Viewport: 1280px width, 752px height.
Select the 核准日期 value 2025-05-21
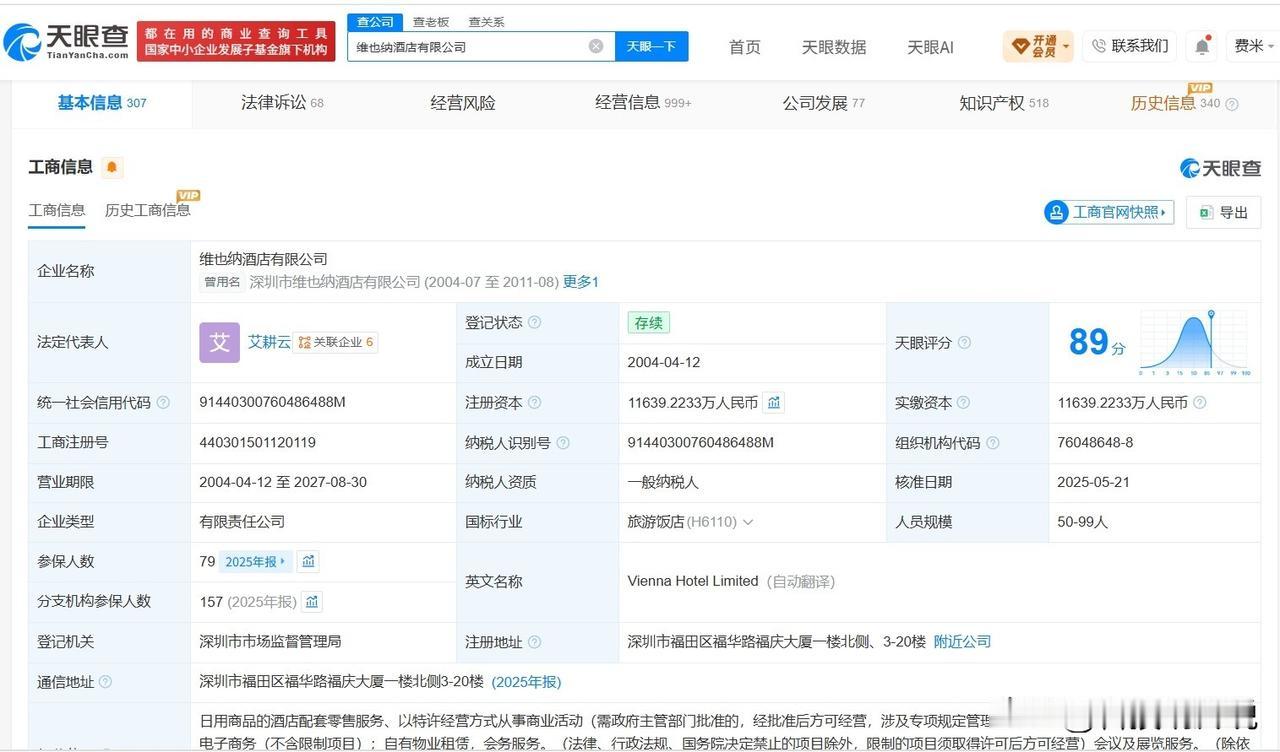coord(1093,482)
